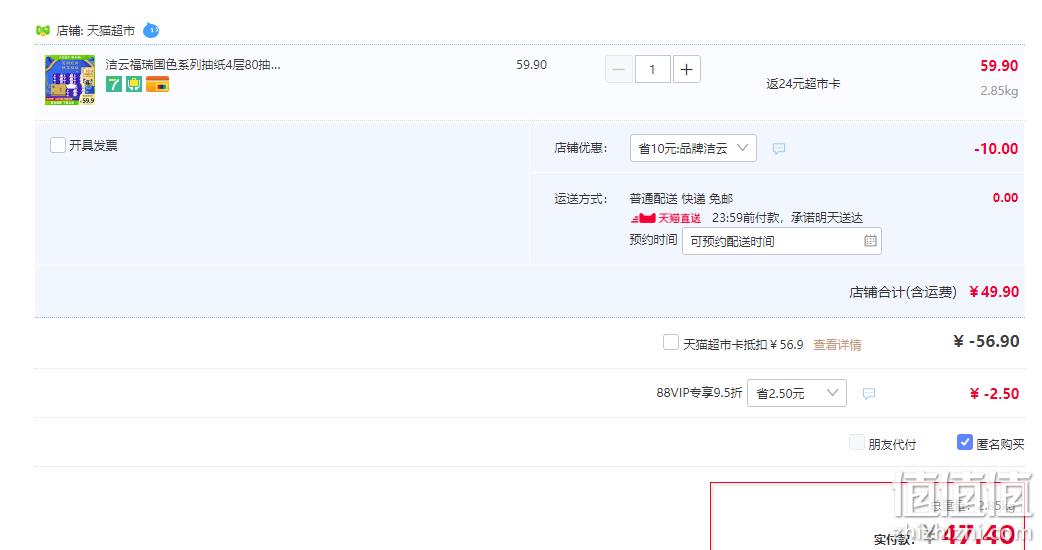Screen dimensions: 1042x550
Task: Click the comment icon next to store discount
Action: pyautogui.click(x=779, y=148)
